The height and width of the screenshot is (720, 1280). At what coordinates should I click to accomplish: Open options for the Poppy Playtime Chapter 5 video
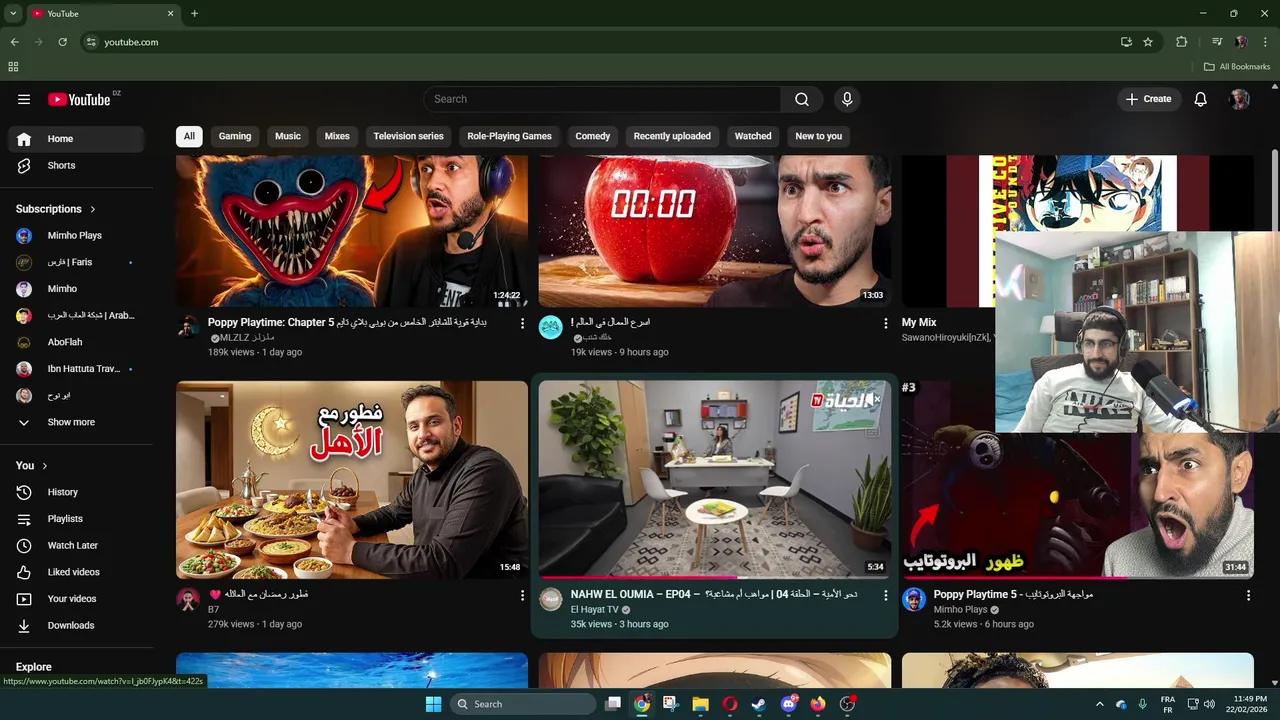click(522, 323)
